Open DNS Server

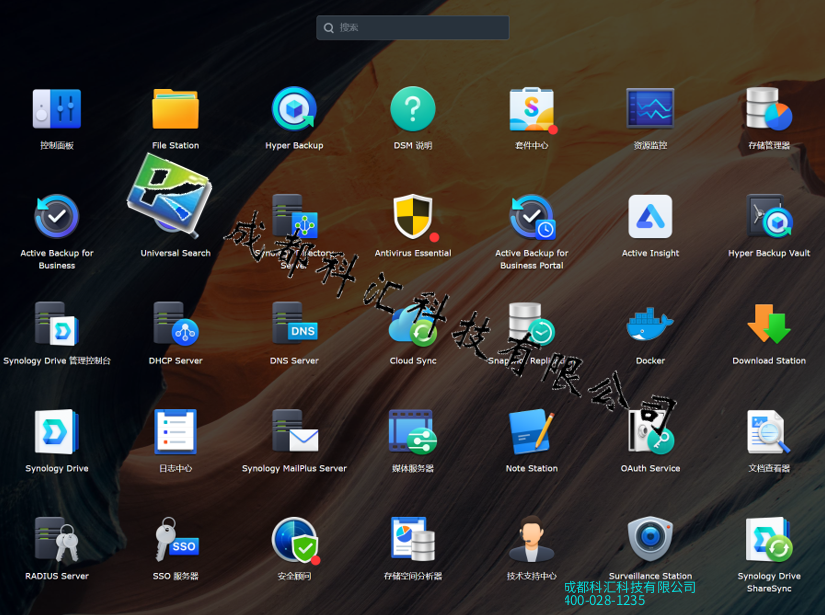tap(294, 323)
